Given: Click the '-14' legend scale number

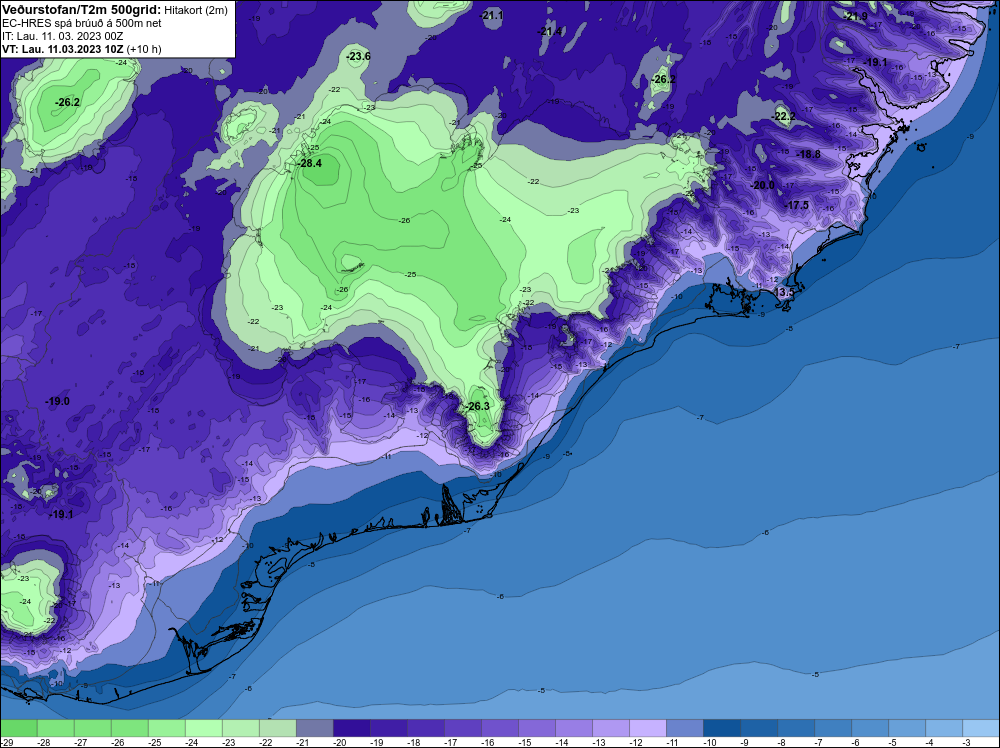Looking at the screenshot, I should click(x=562, y=742).
